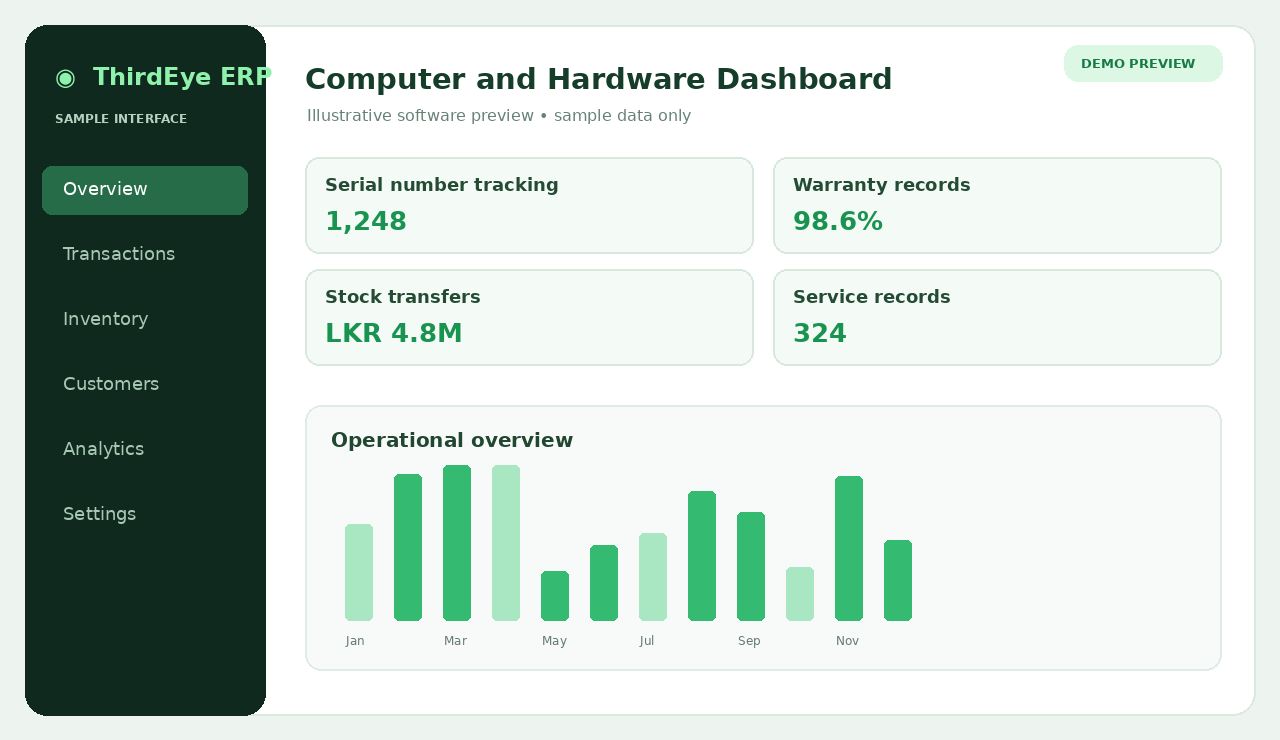Click the ThirdEye ERP logo icon
1280x740 pixels.
(x=65, y=78)
